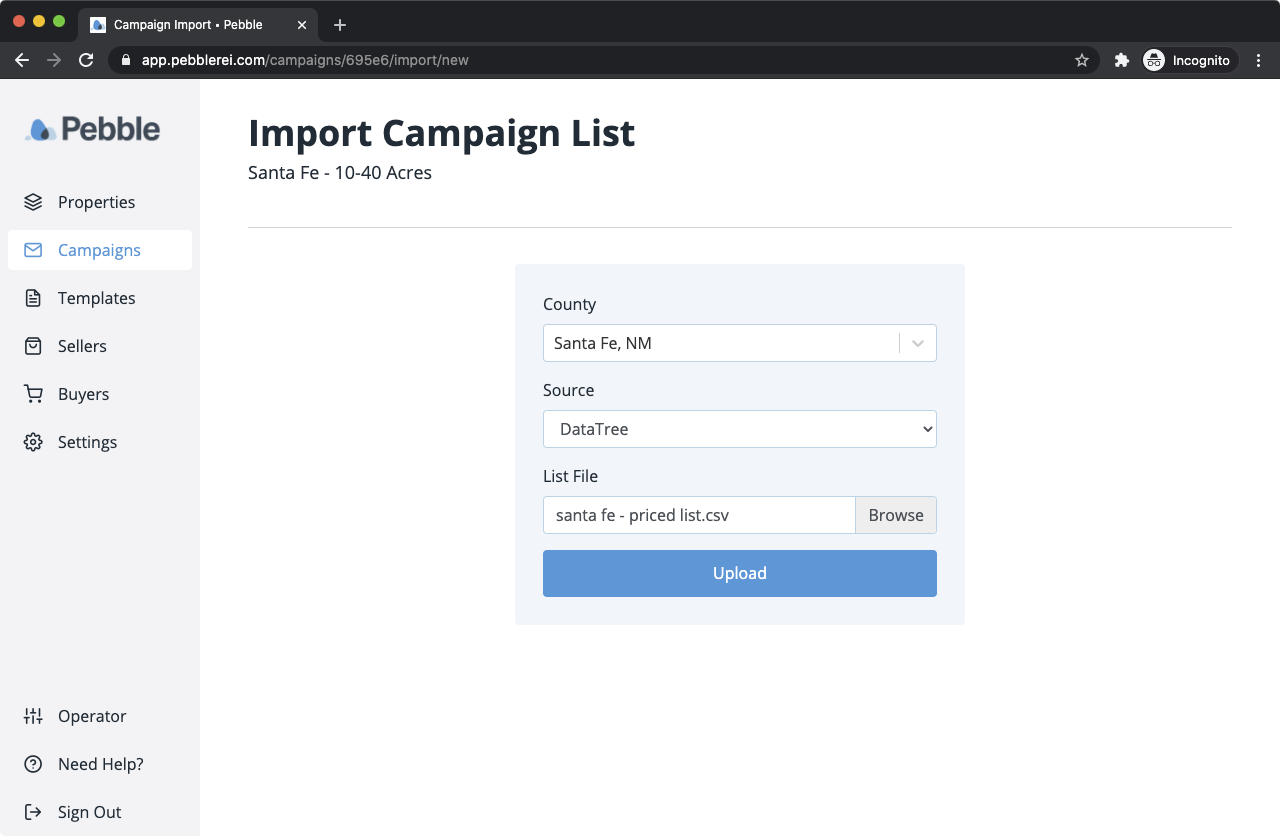Open the Source DataTree dropdown

tap(739, 429)
